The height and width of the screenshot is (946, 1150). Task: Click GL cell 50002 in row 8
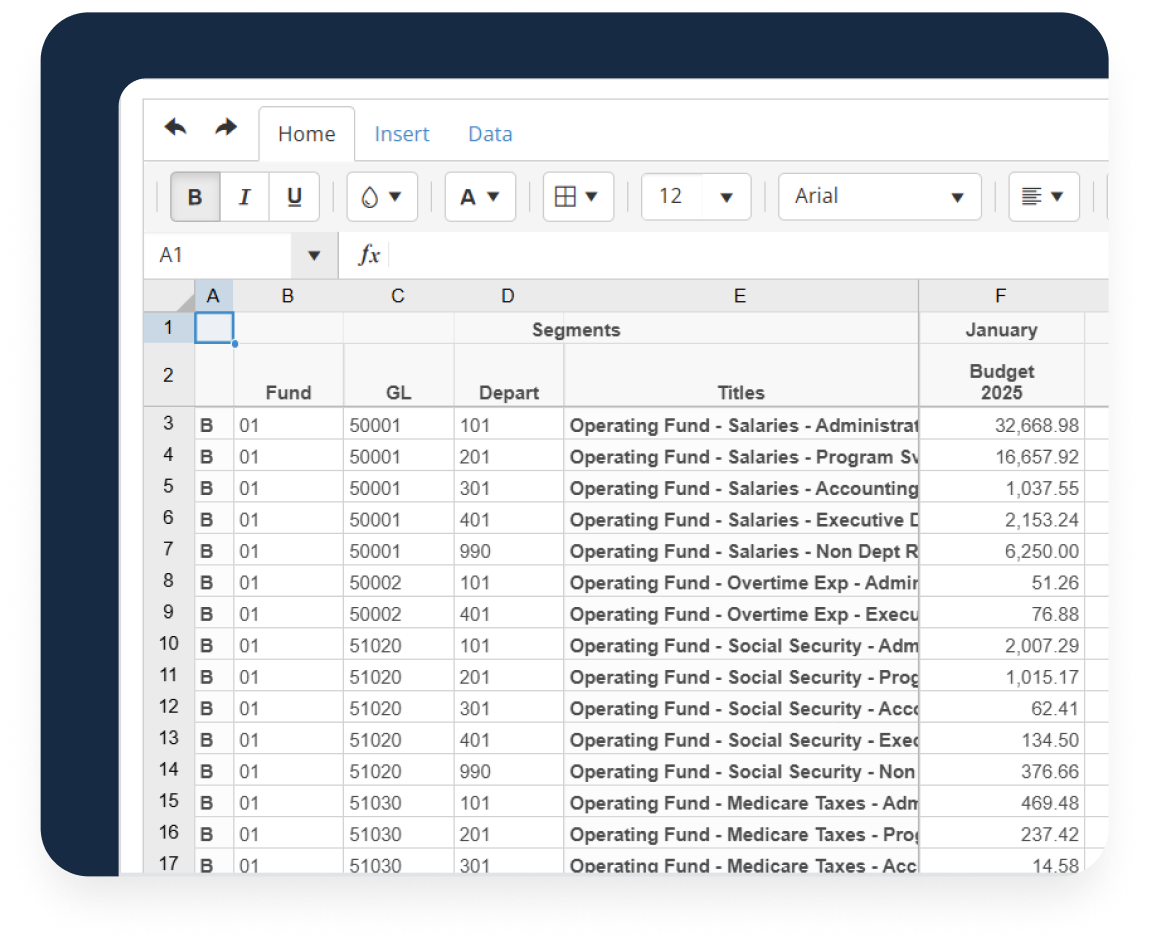[398, 582]
